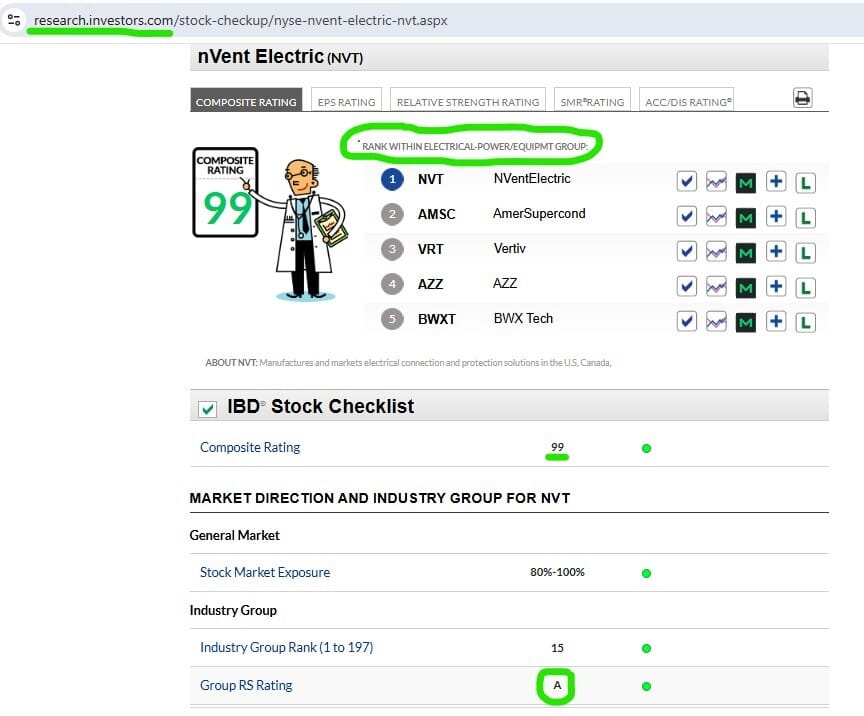Viewport: 864px width, 716px height.
Task: Click the BWX Tech company name
Action: pos(523,319)
